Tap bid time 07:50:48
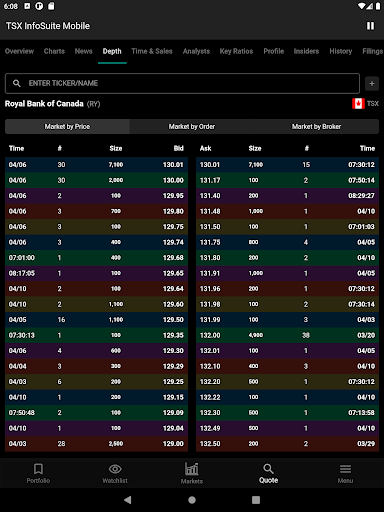This screenshot has height=512, width=384. tap(22, 413)
